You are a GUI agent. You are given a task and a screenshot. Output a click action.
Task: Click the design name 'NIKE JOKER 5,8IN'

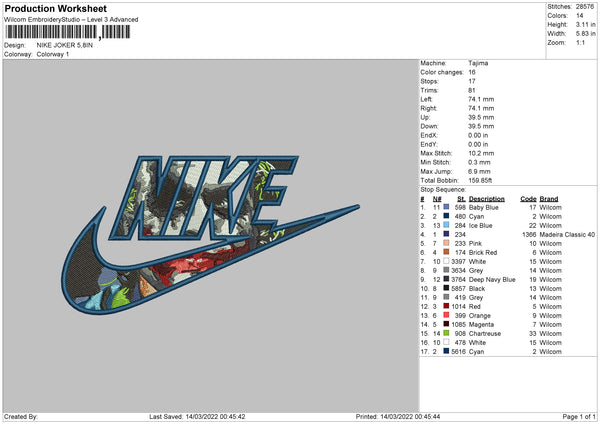pyautogui.click(x=65, y=45)
